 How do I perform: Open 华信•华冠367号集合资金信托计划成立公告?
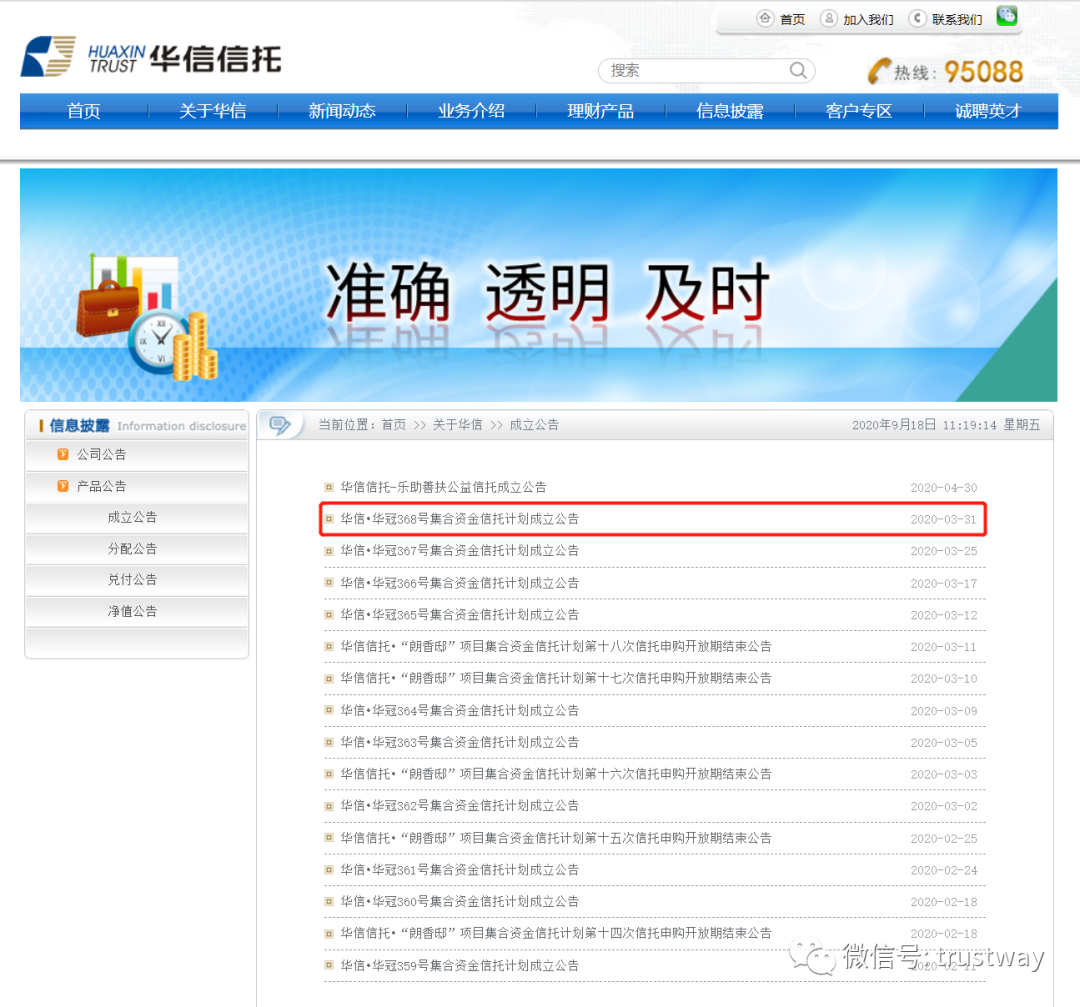[459, 551]
